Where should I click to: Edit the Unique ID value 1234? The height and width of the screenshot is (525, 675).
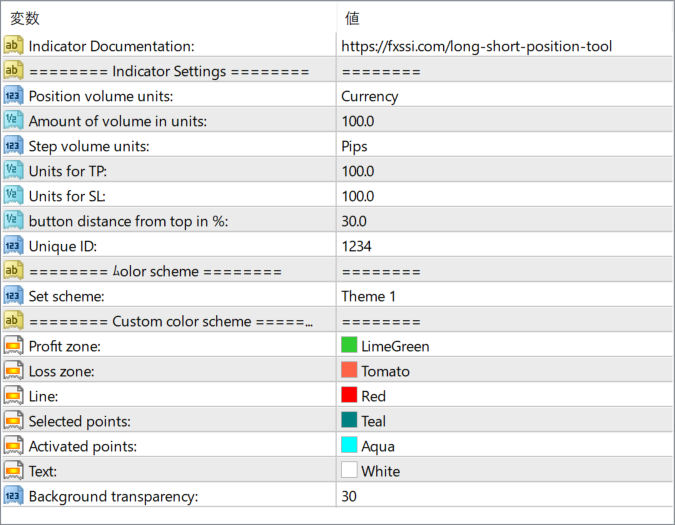tap(356, 246)
